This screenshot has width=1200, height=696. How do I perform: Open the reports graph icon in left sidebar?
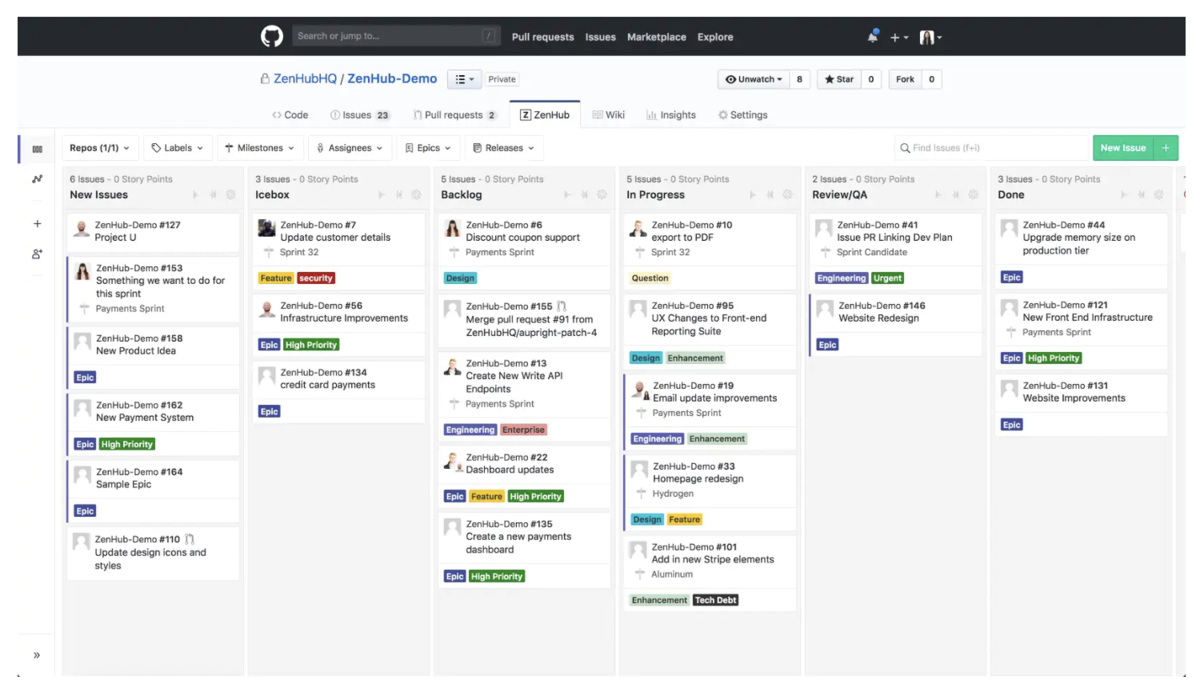point(37,179)
